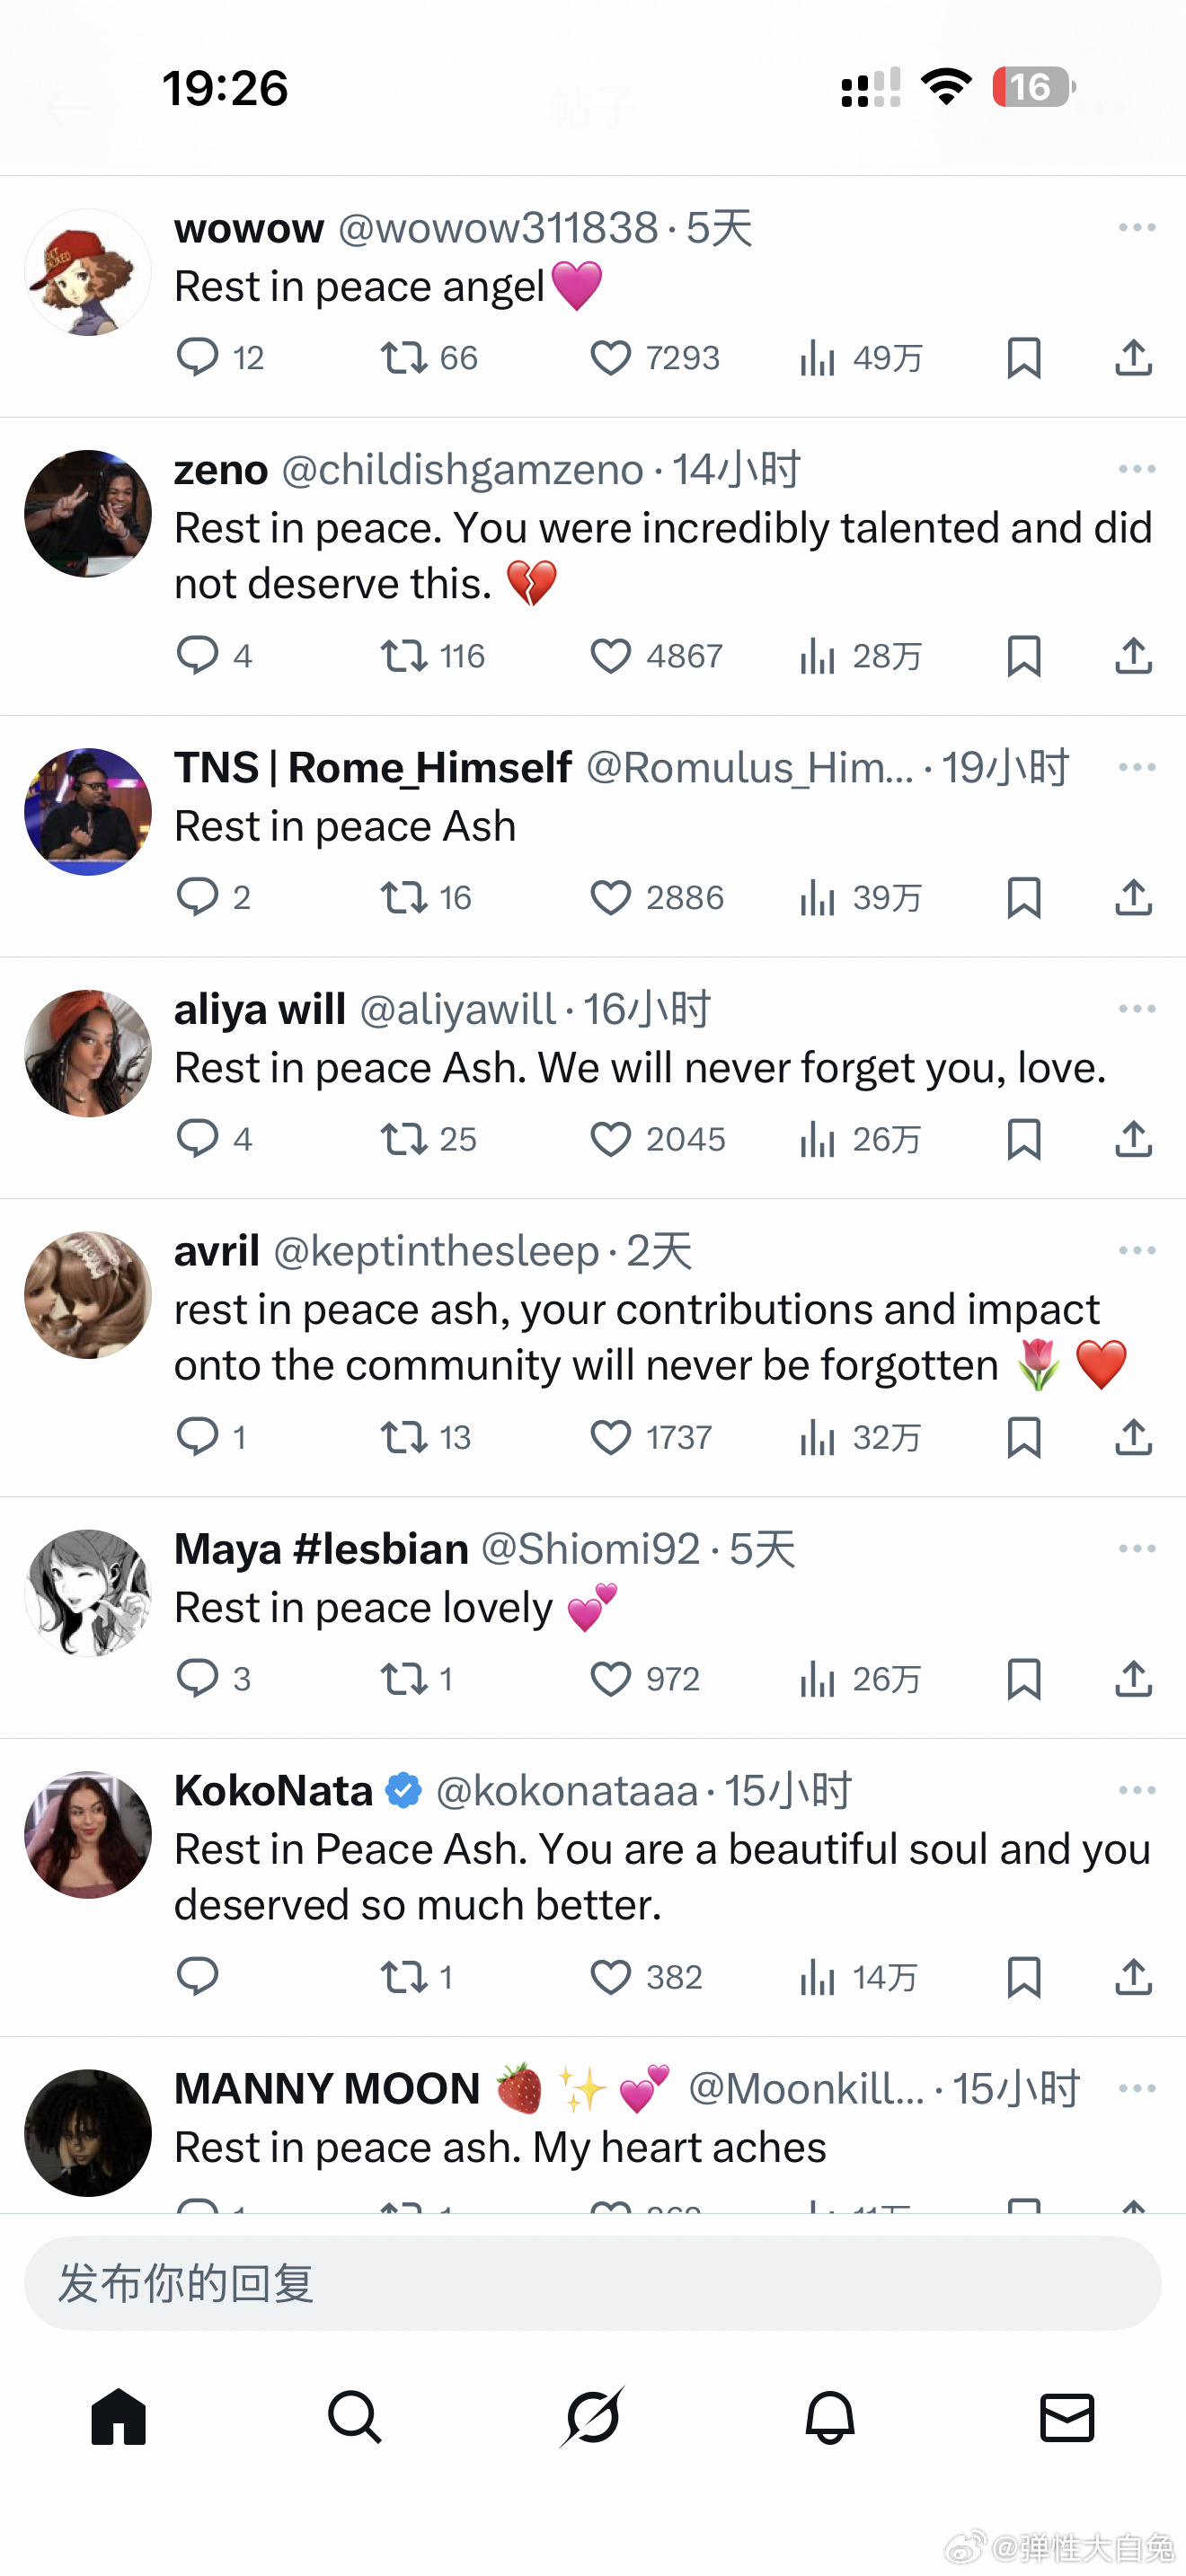Image resolution: width=1186 pixels, height=2576 pixels.
Task: View analytics on Maya #lesbian's reply
Action: (x=817, y=1679)
